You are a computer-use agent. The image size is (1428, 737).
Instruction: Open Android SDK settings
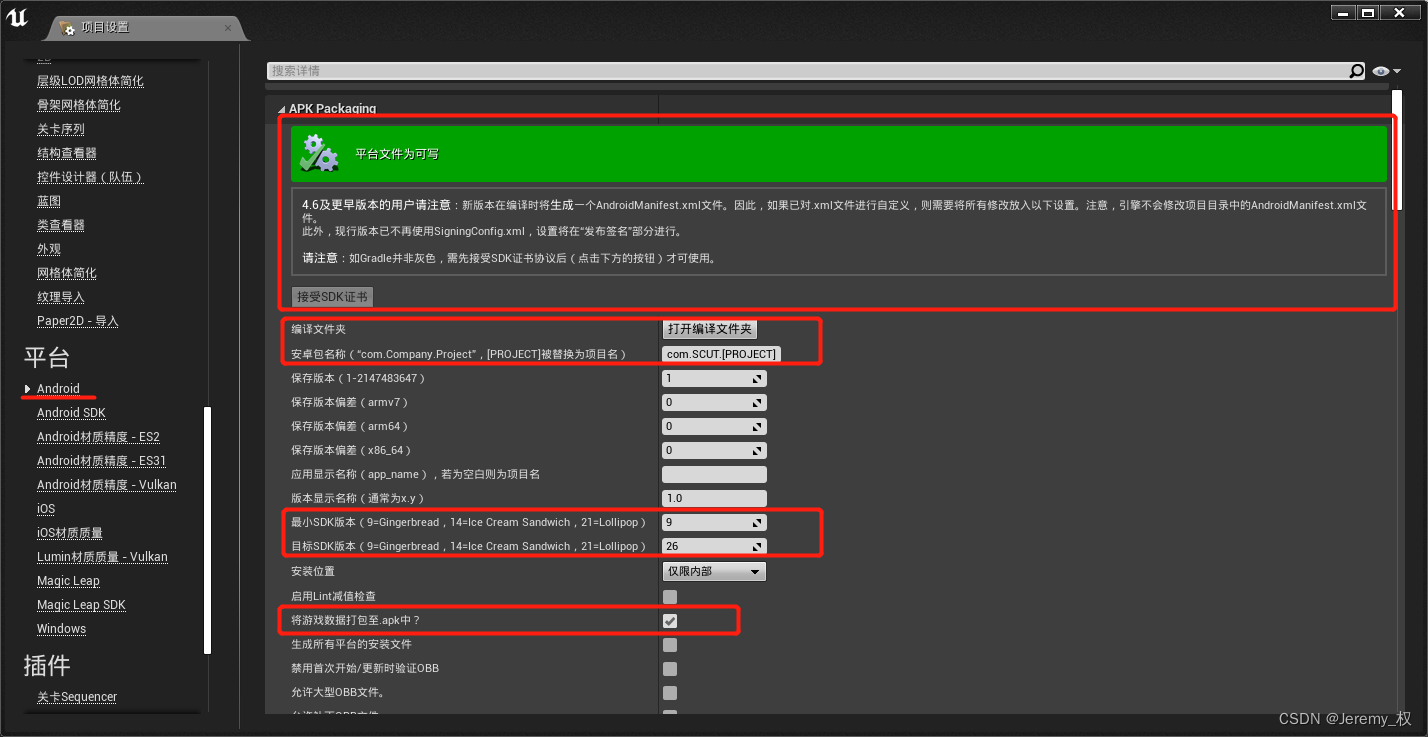pos(71,413)
